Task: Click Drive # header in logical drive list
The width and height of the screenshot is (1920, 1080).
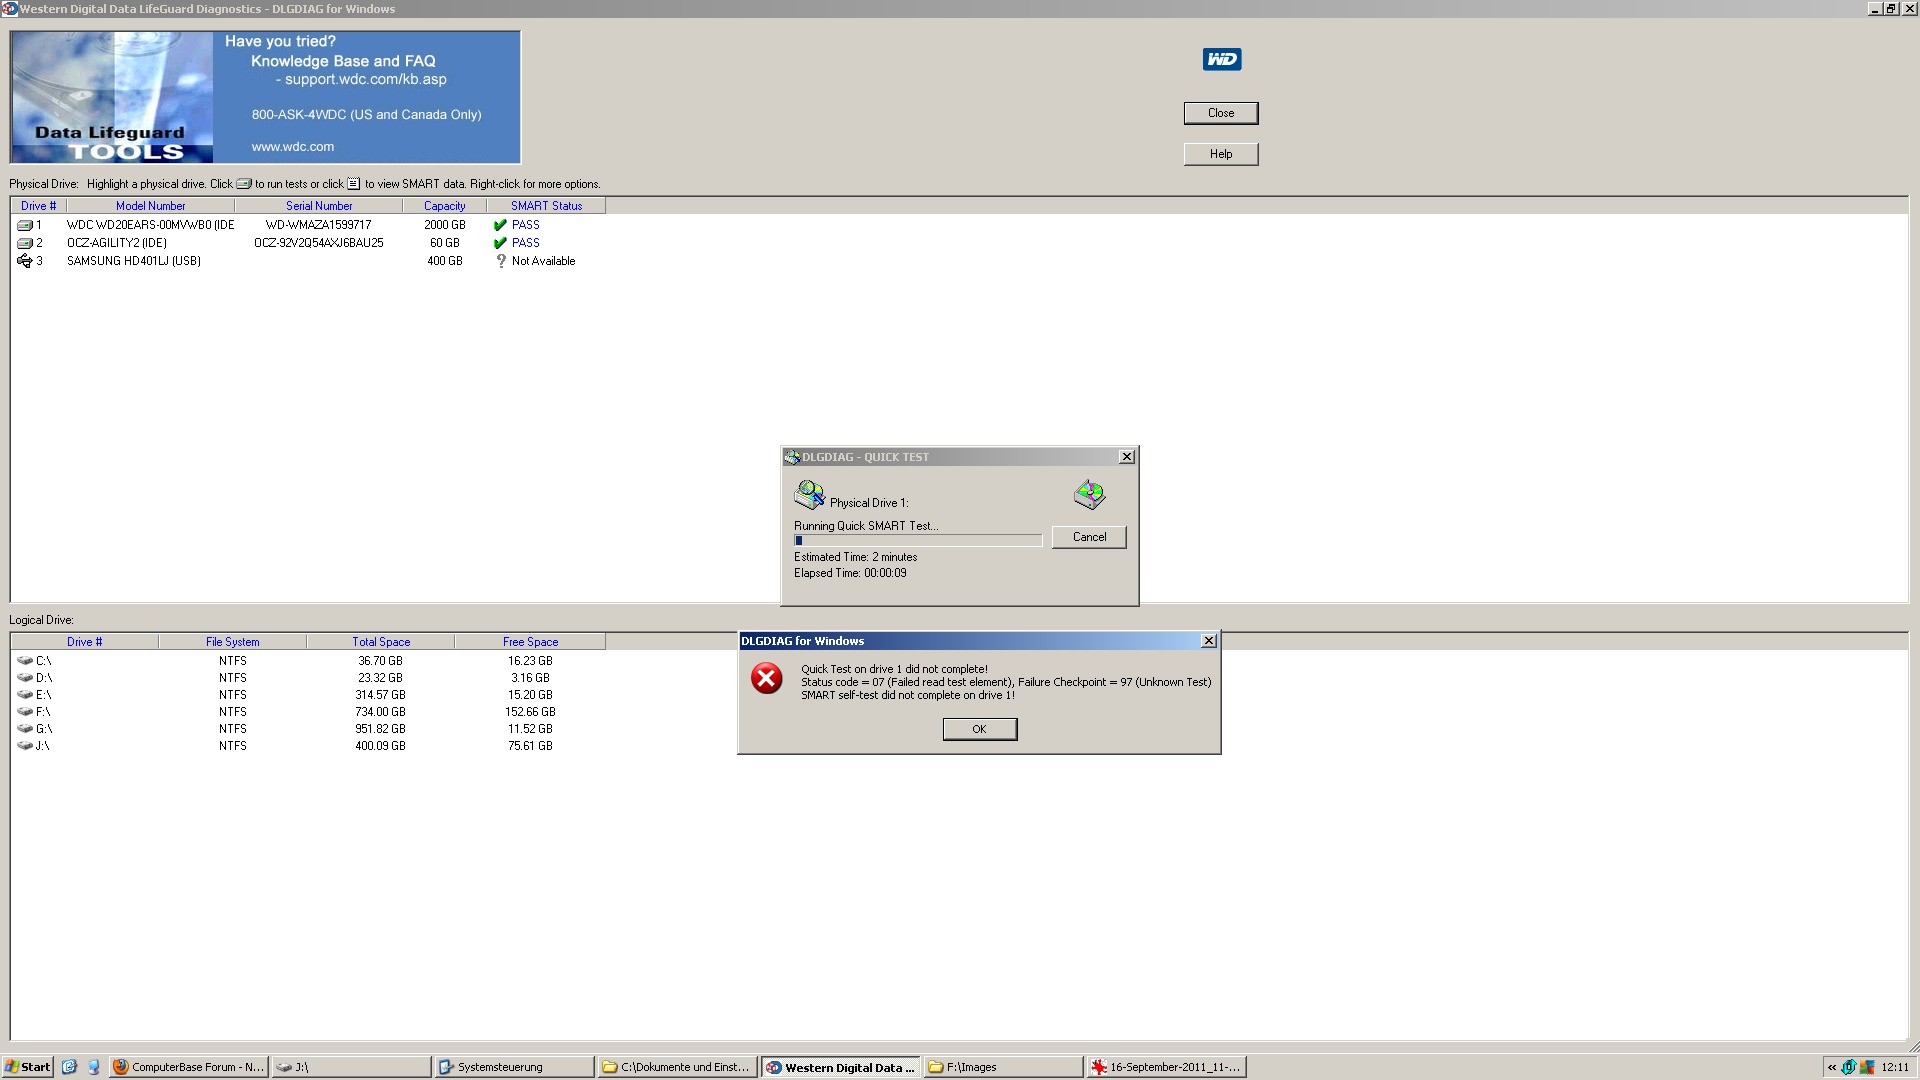Action: point(85,642)
